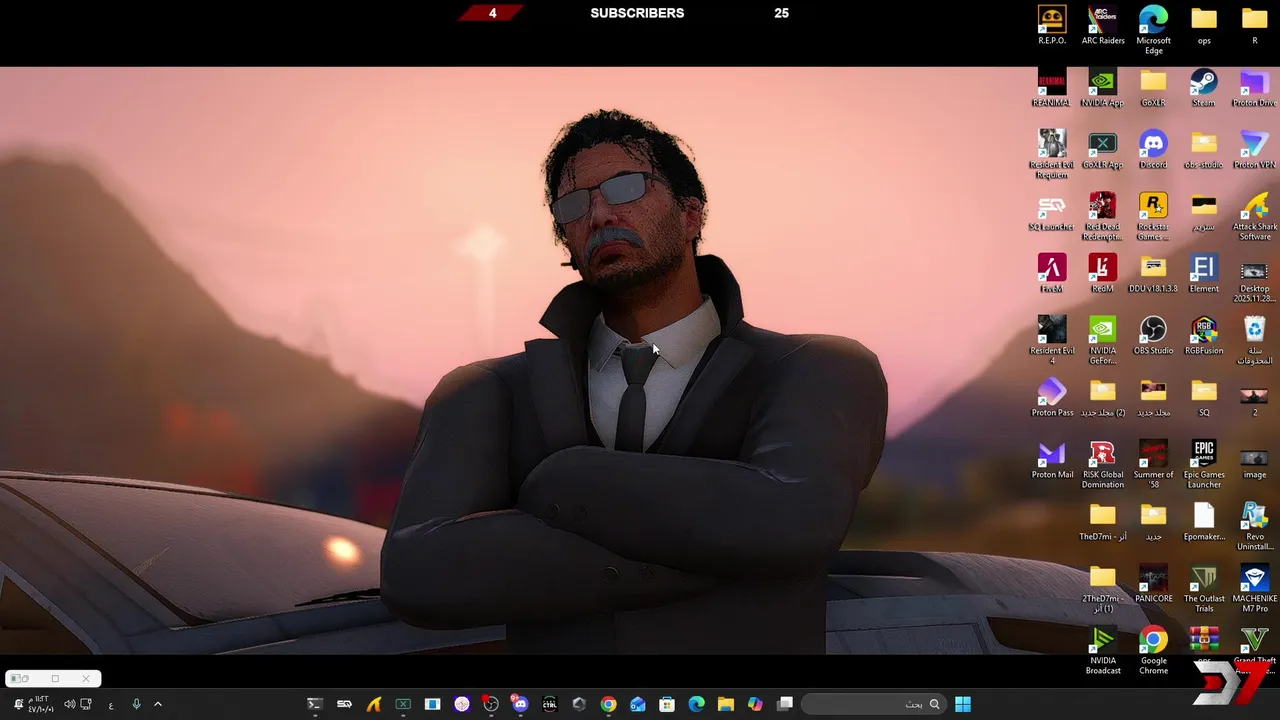
Task: Open the R.E.P.O. game shortcut
Action: (x=1052, y=25)
